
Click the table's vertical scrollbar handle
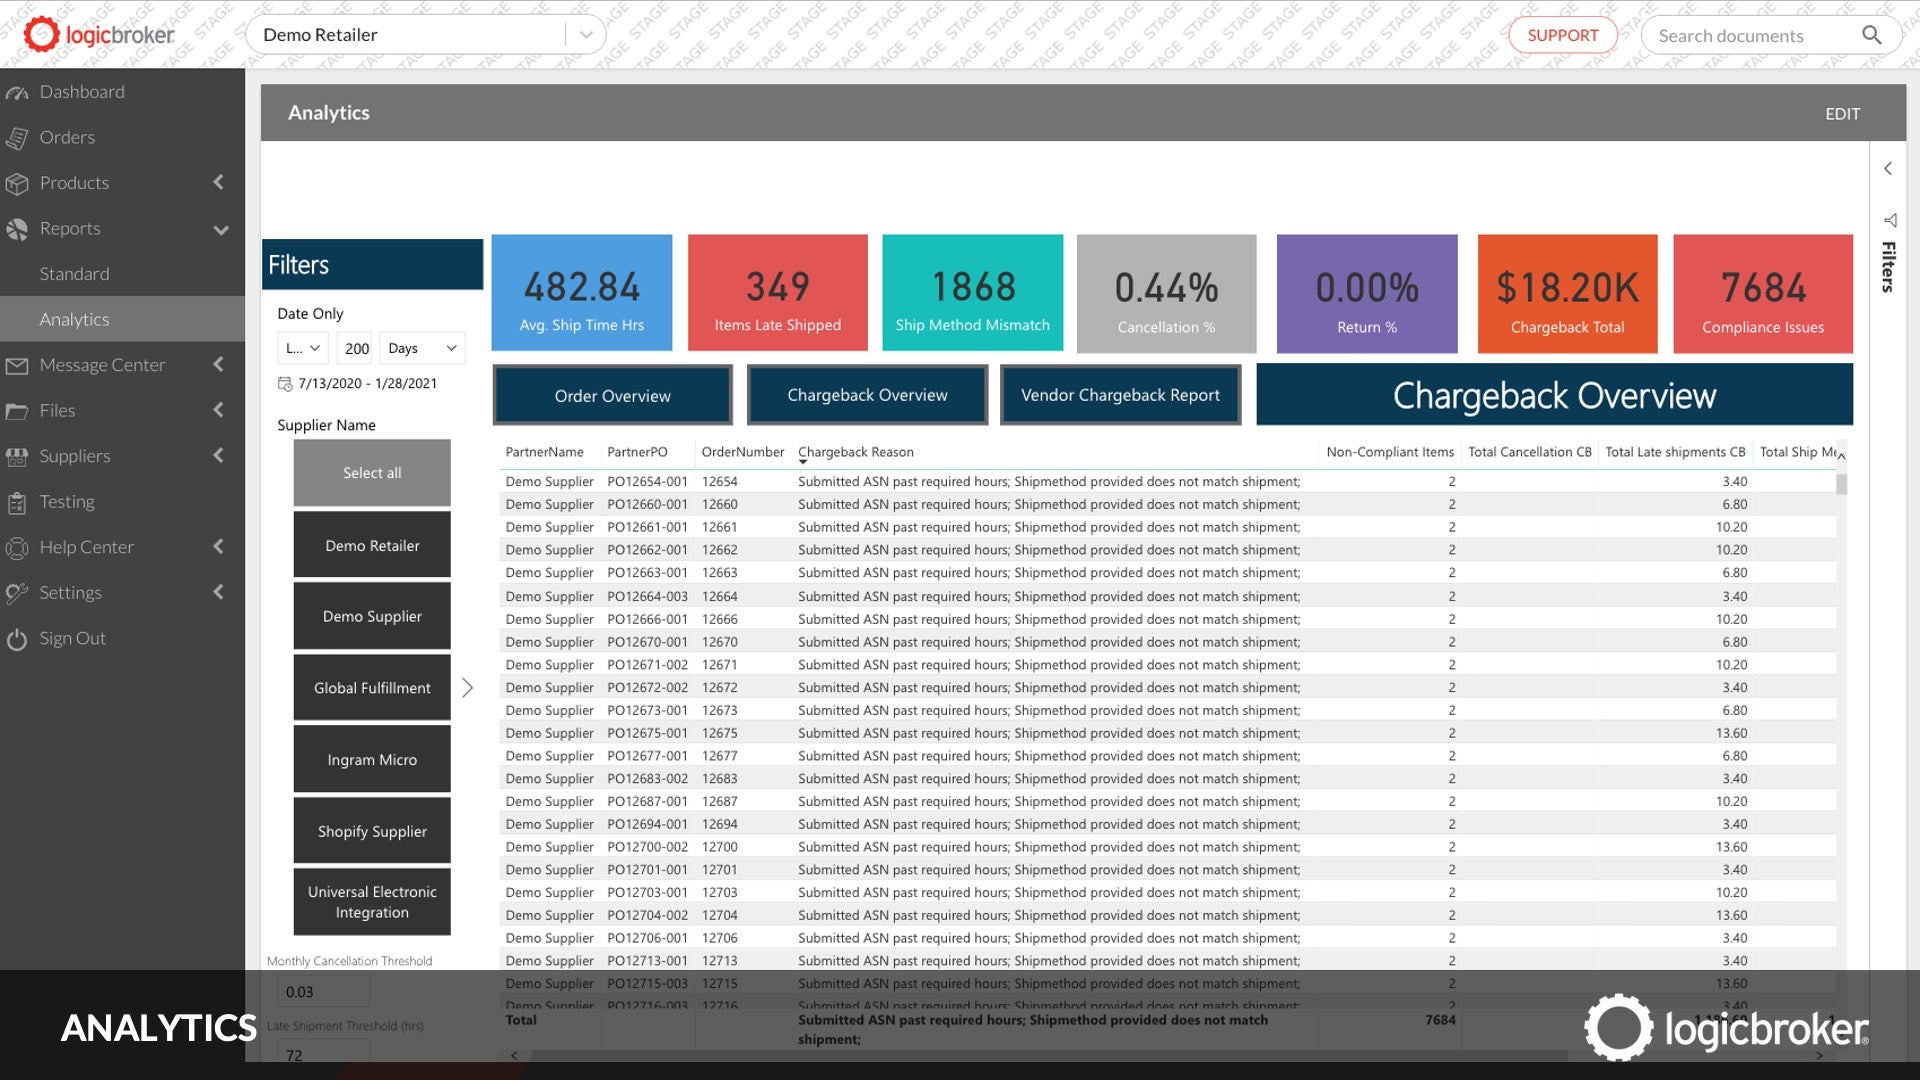pyautogui.click(x=1841, y=485)
